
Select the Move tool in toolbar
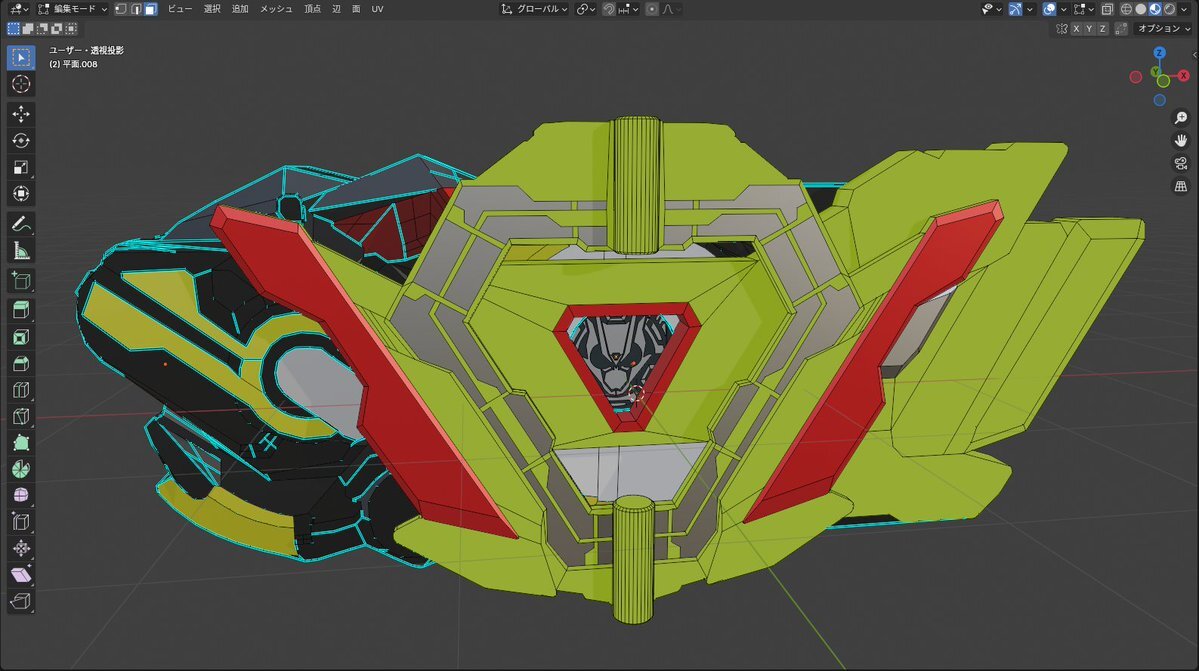(x=21, y=114)
